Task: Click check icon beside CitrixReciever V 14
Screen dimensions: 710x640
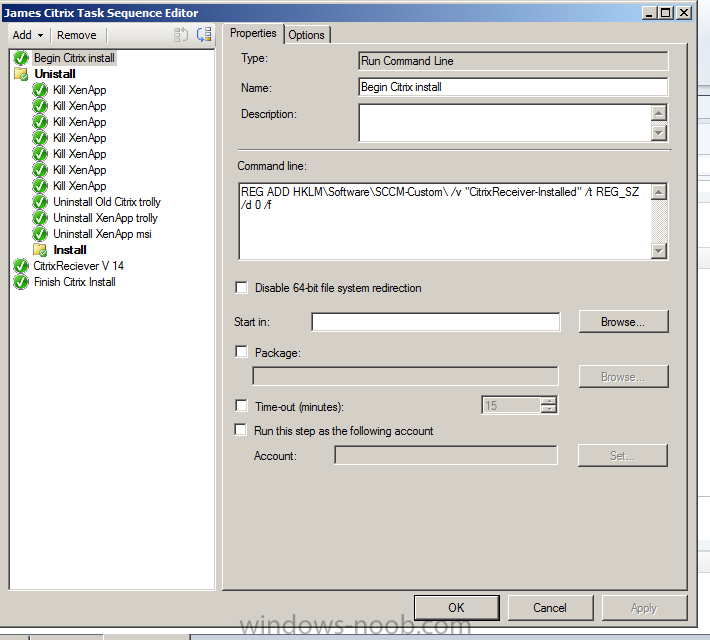Action: point(21,266)
